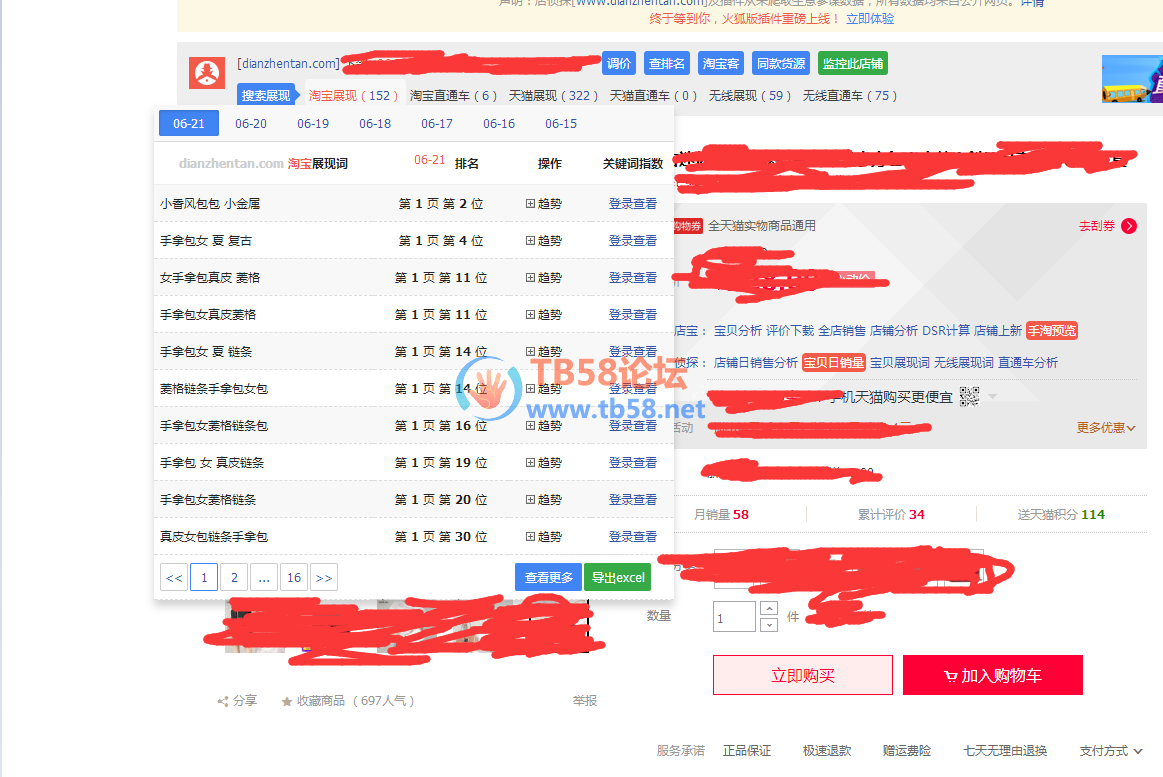Image resolution: width=1163 pixels, height=777 pixels.
Task: Click the star icon next to 收藏商品
Action: (x=287, y=701)
